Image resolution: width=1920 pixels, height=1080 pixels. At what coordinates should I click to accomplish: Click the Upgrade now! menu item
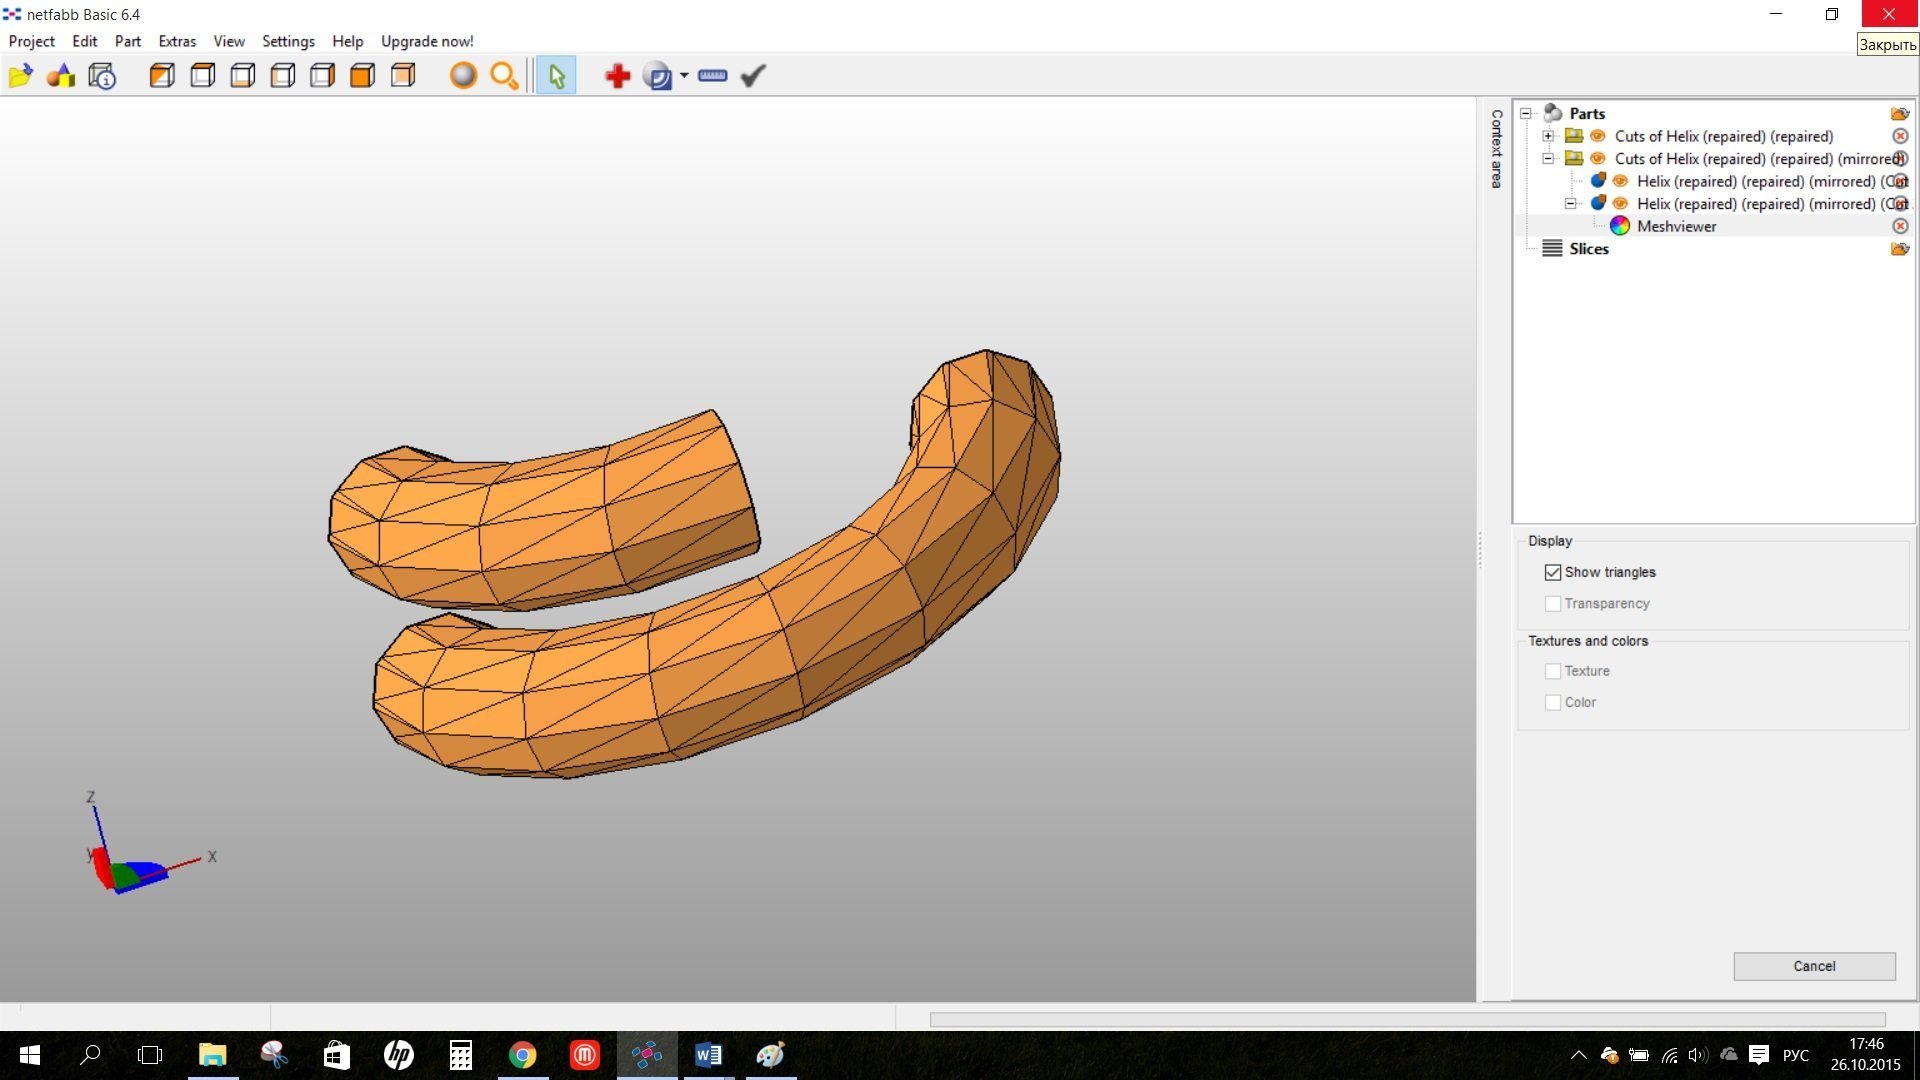427,41
